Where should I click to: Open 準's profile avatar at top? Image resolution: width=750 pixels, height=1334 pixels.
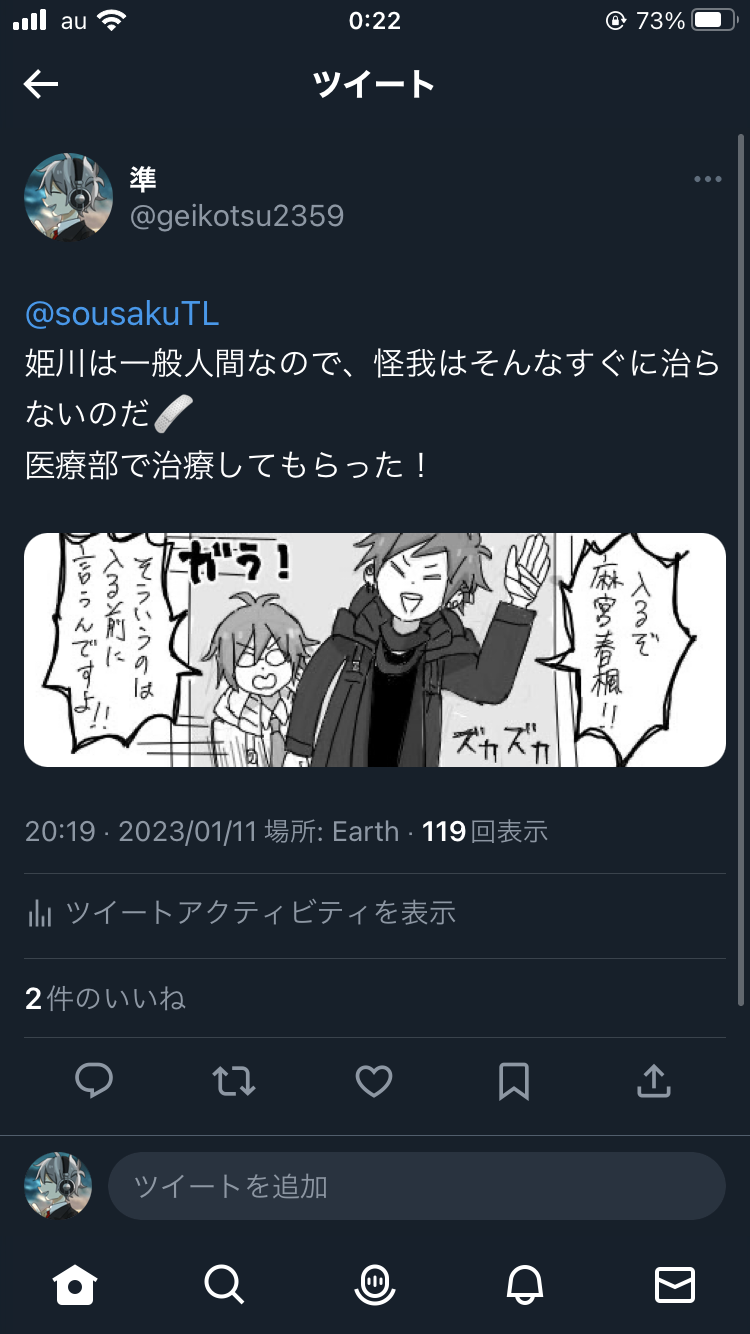click(x=68, y=197)
